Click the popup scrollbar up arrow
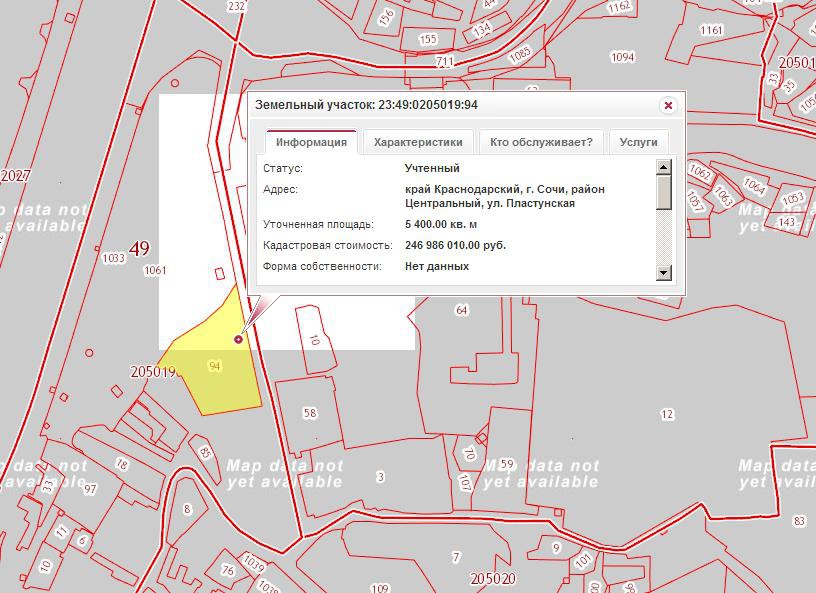The height and width of the screenshot is (593, 816). click(664, 167)
